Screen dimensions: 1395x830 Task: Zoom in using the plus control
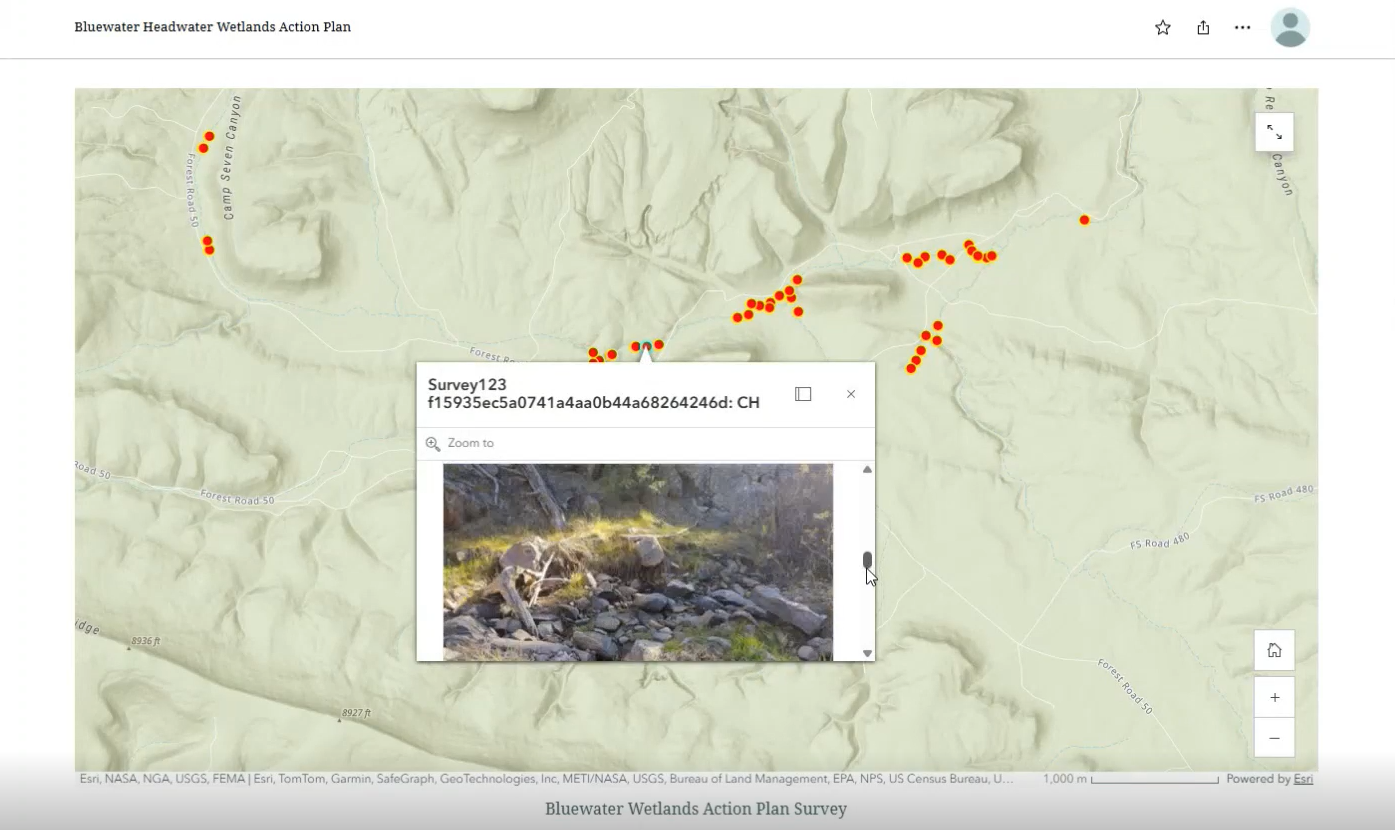(x=1274, y=697)
